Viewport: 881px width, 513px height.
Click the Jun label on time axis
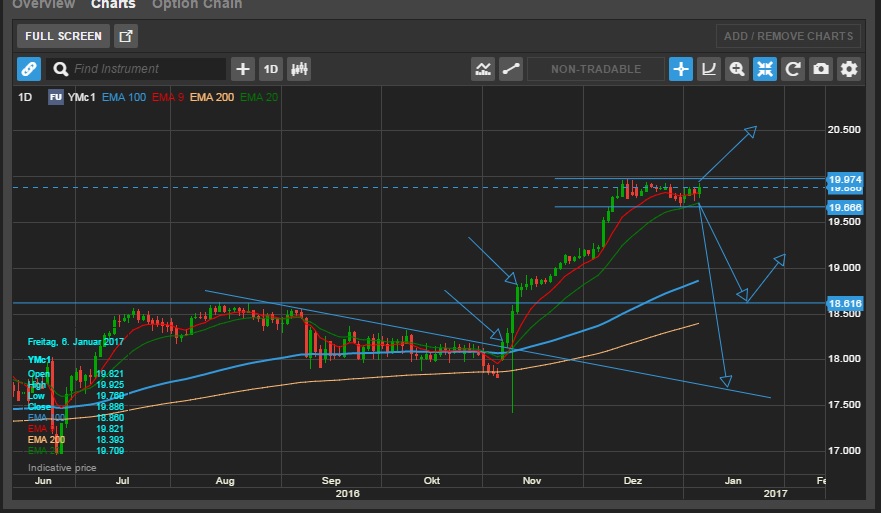coord(43,480)
